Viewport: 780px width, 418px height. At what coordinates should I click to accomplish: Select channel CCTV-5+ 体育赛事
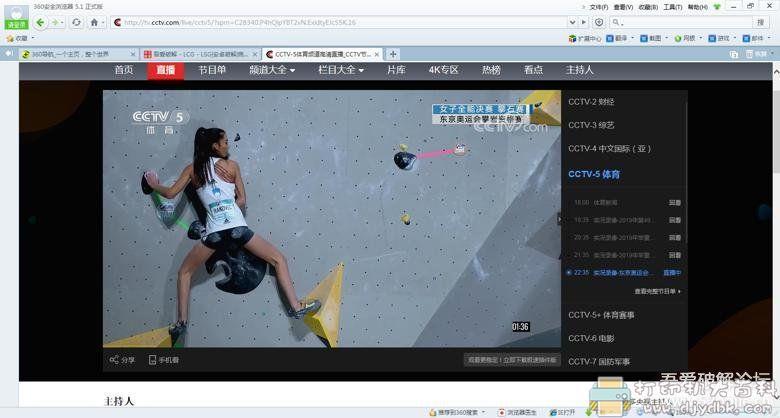(601, 315)
